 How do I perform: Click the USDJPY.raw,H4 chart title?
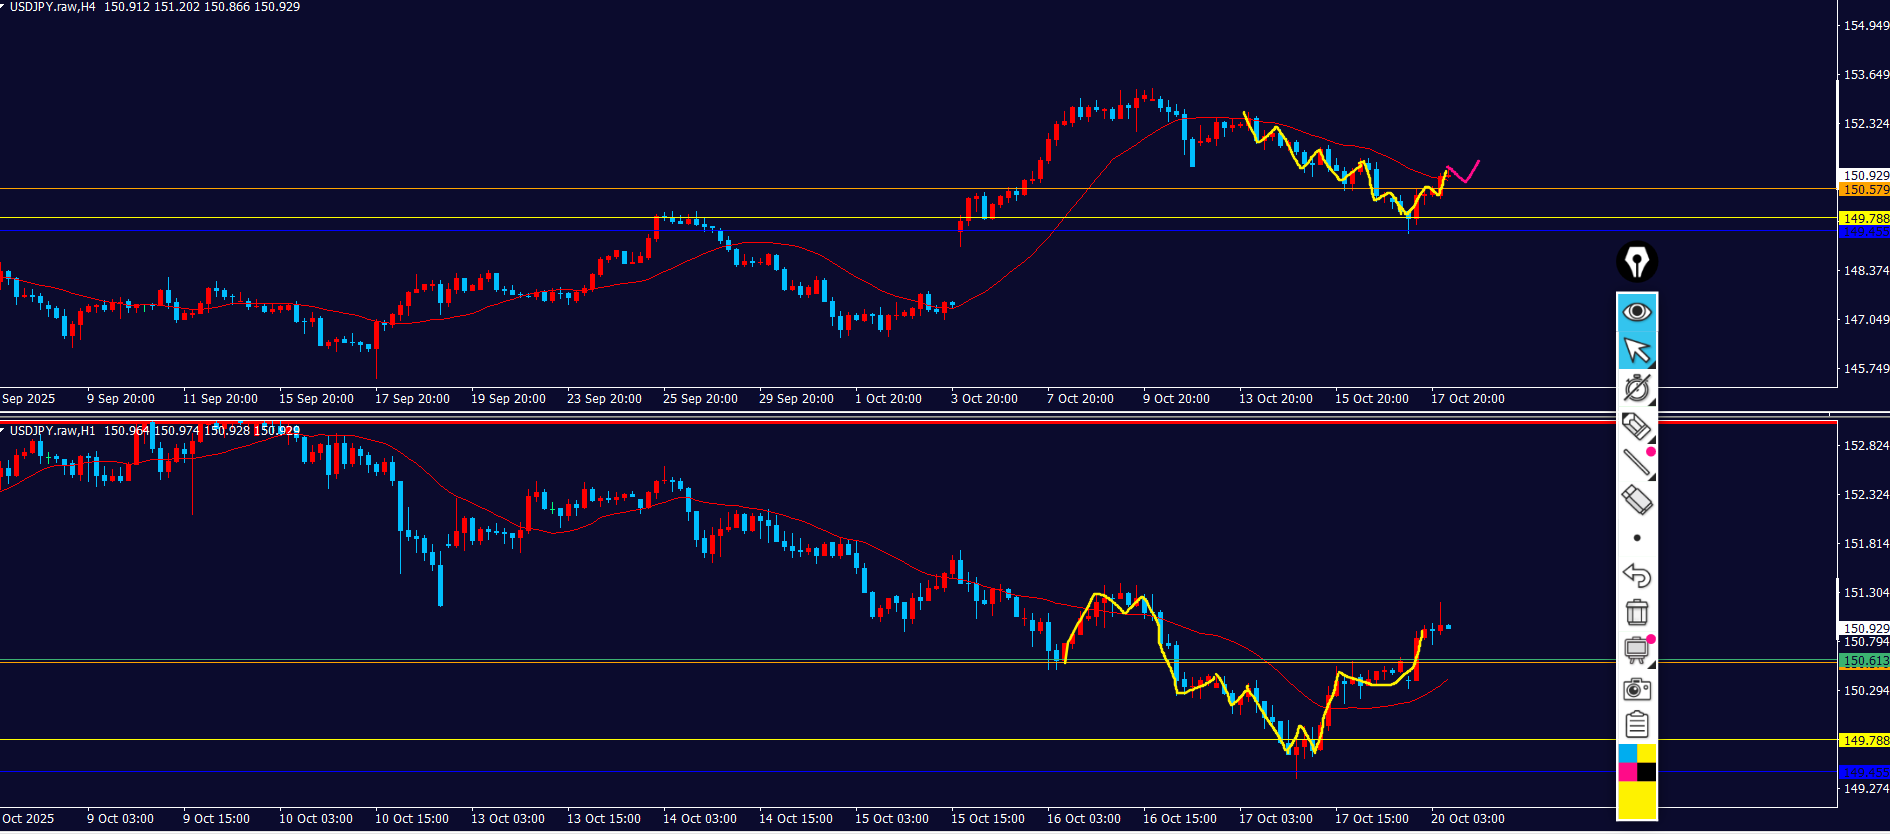tap(52, 7)
